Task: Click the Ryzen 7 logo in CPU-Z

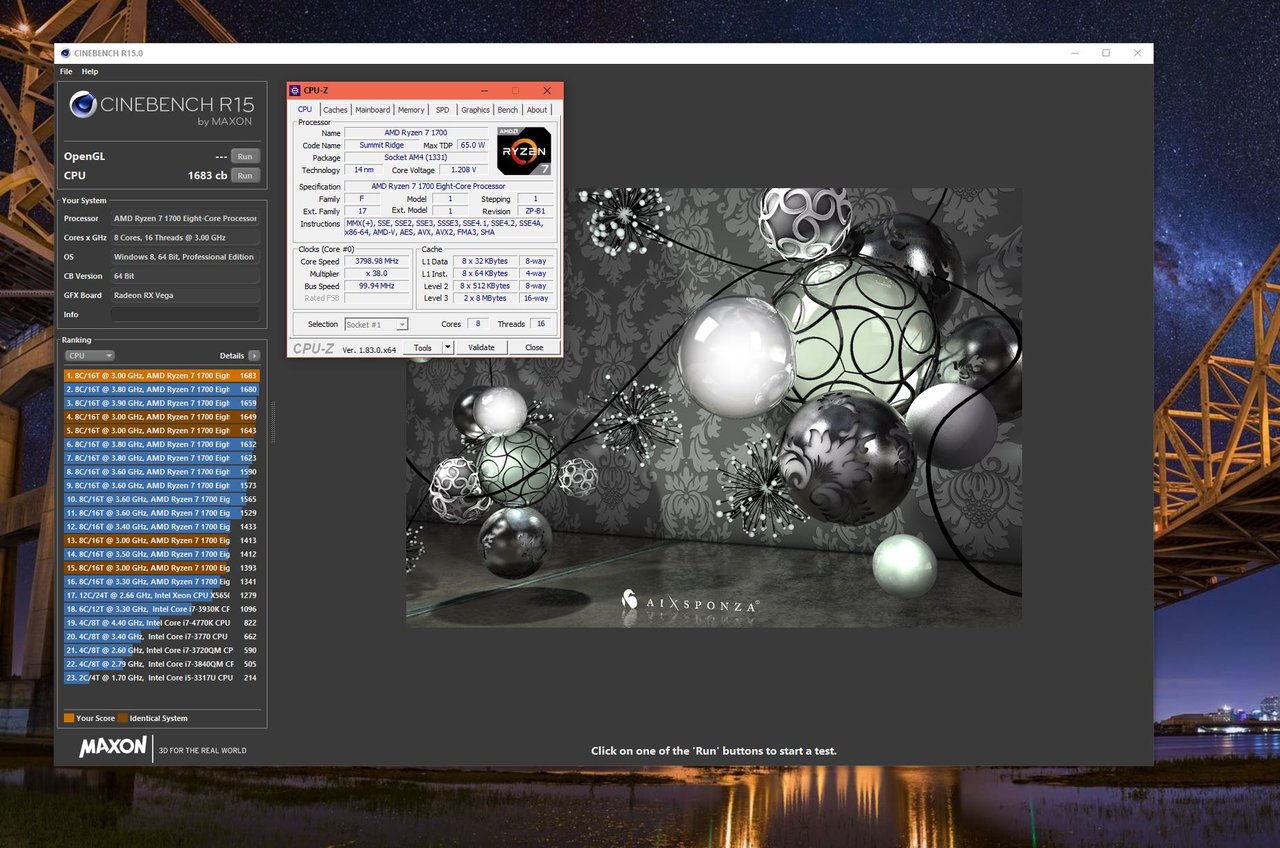Action: point(523,151)
